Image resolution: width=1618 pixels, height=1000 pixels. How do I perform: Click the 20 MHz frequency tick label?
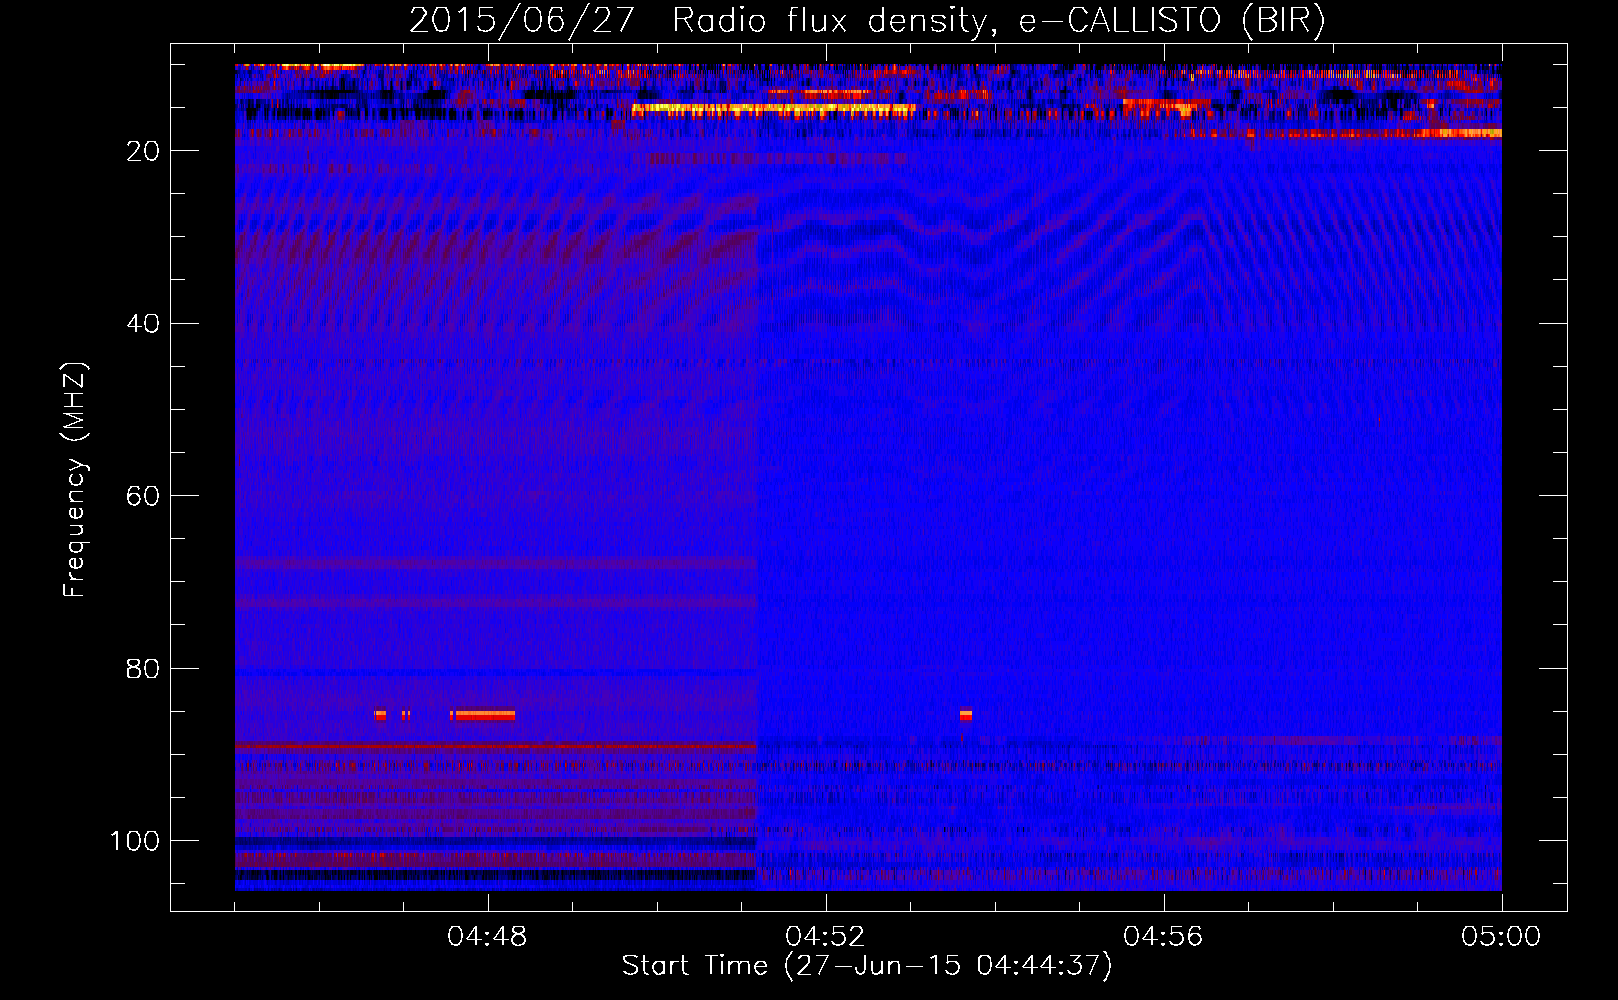pyautogui.click(x=143, y=151)
